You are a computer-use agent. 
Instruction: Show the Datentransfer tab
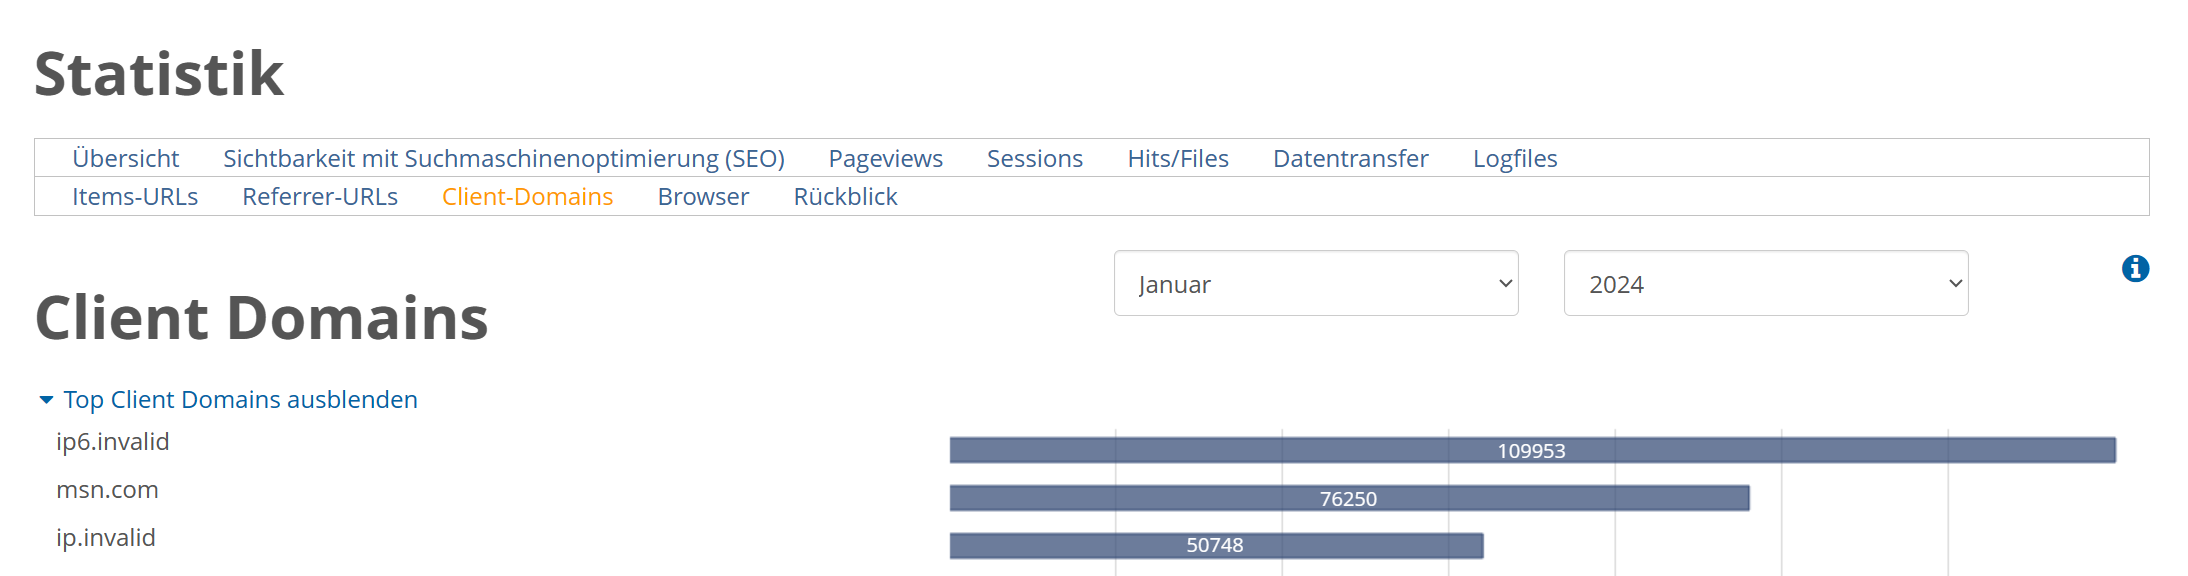click(x=1350, y=159)
